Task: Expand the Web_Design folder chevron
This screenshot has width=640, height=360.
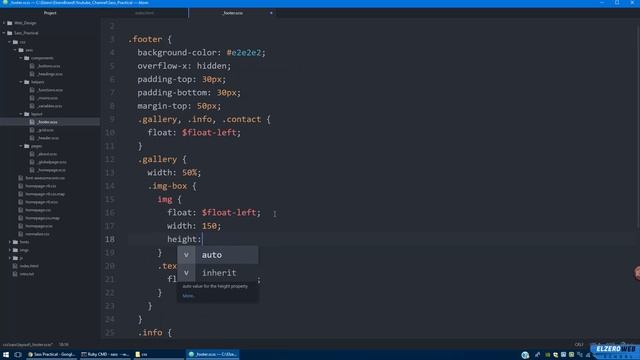Action: 4,23
